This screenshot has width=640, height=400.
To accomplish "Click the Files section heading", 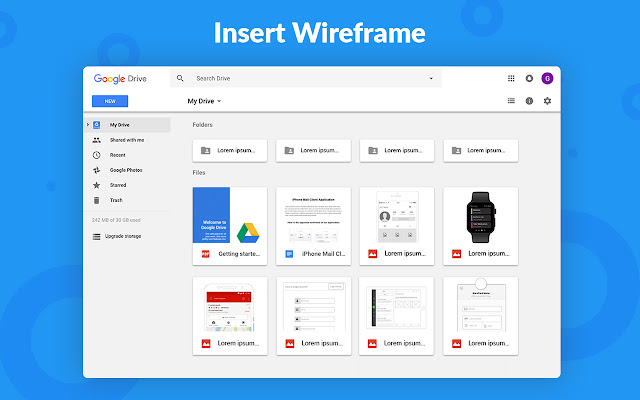I will pyautogui.click(x=199, y=173).
